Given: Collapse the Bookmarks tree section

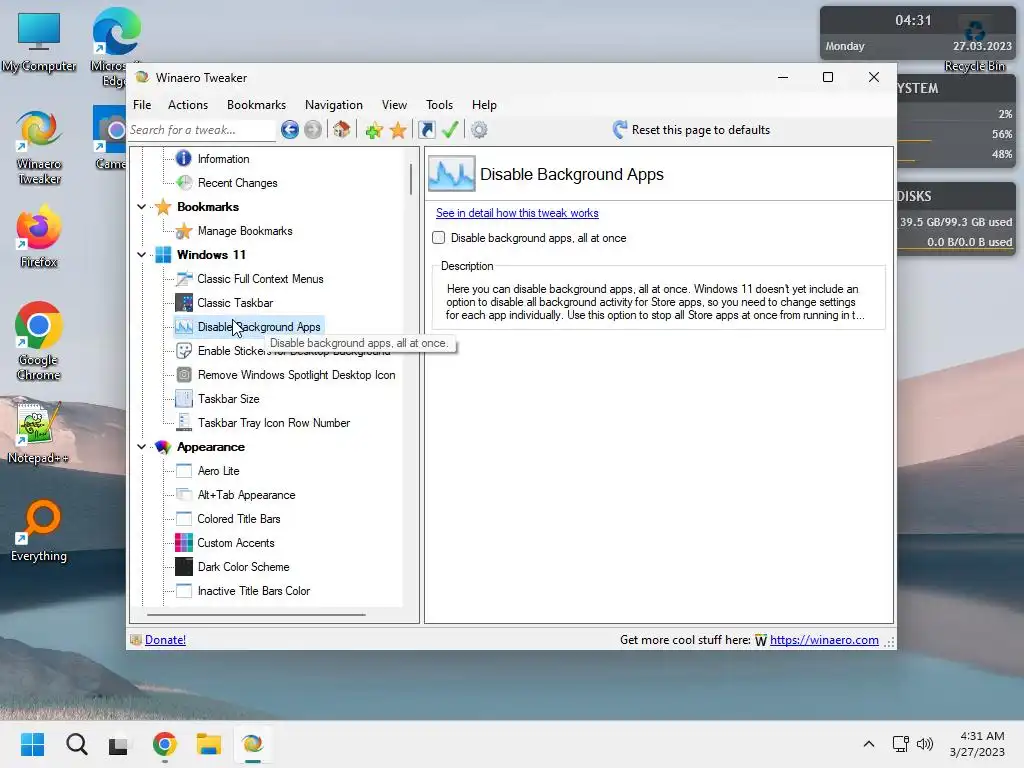Looking at the screenshot, I should click(141, 207).
